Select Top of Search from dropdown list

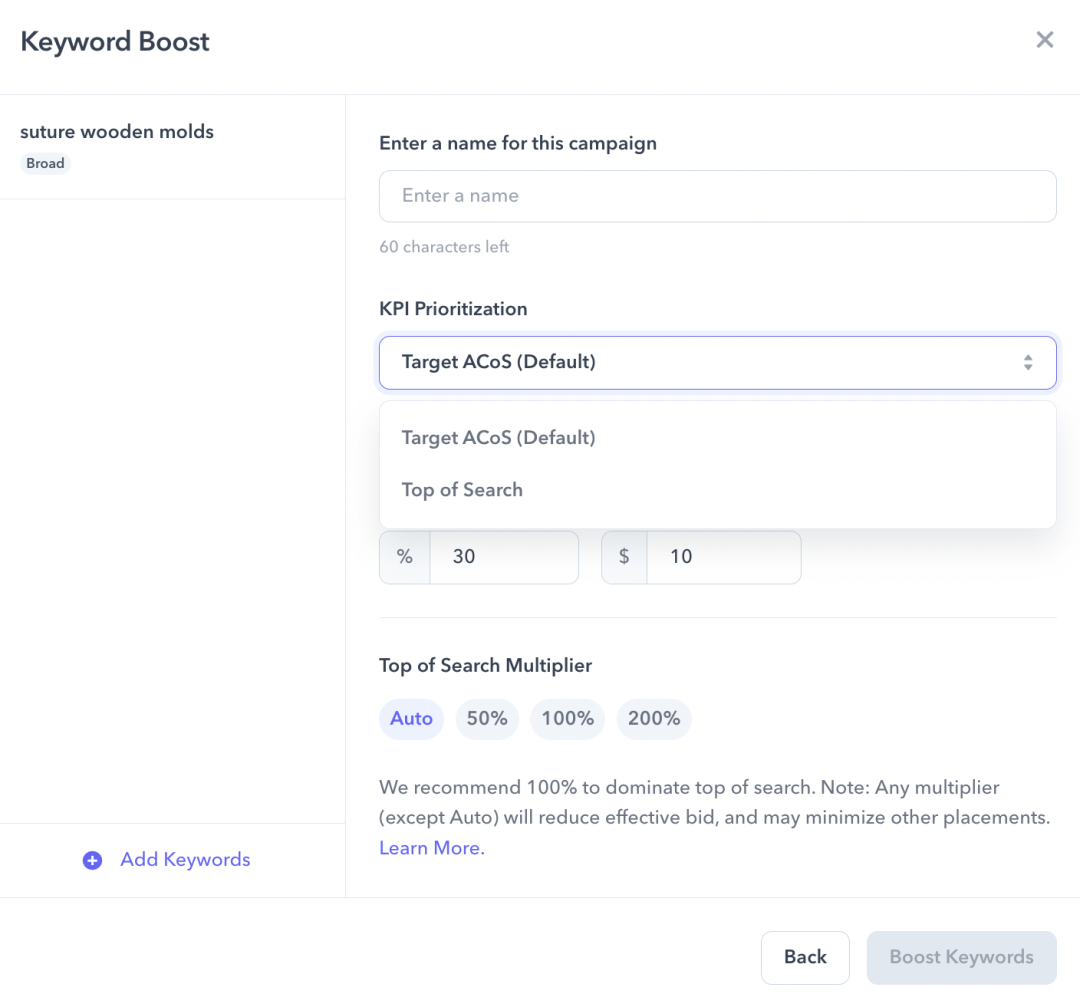click(462, 490)
